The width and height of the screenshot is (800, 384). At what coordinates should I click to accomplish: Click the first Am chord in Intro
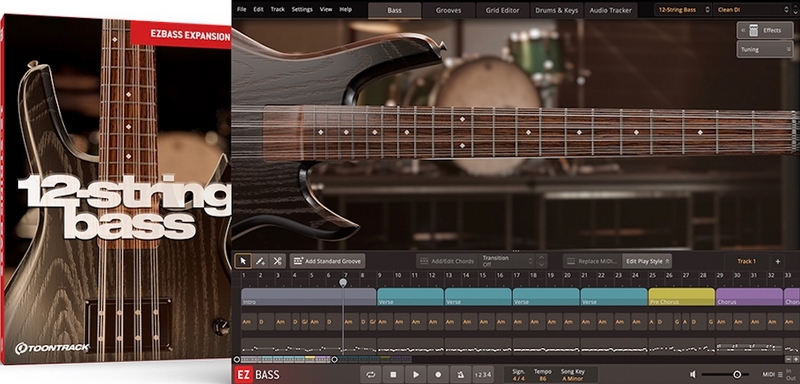click(x=249, y=322)
